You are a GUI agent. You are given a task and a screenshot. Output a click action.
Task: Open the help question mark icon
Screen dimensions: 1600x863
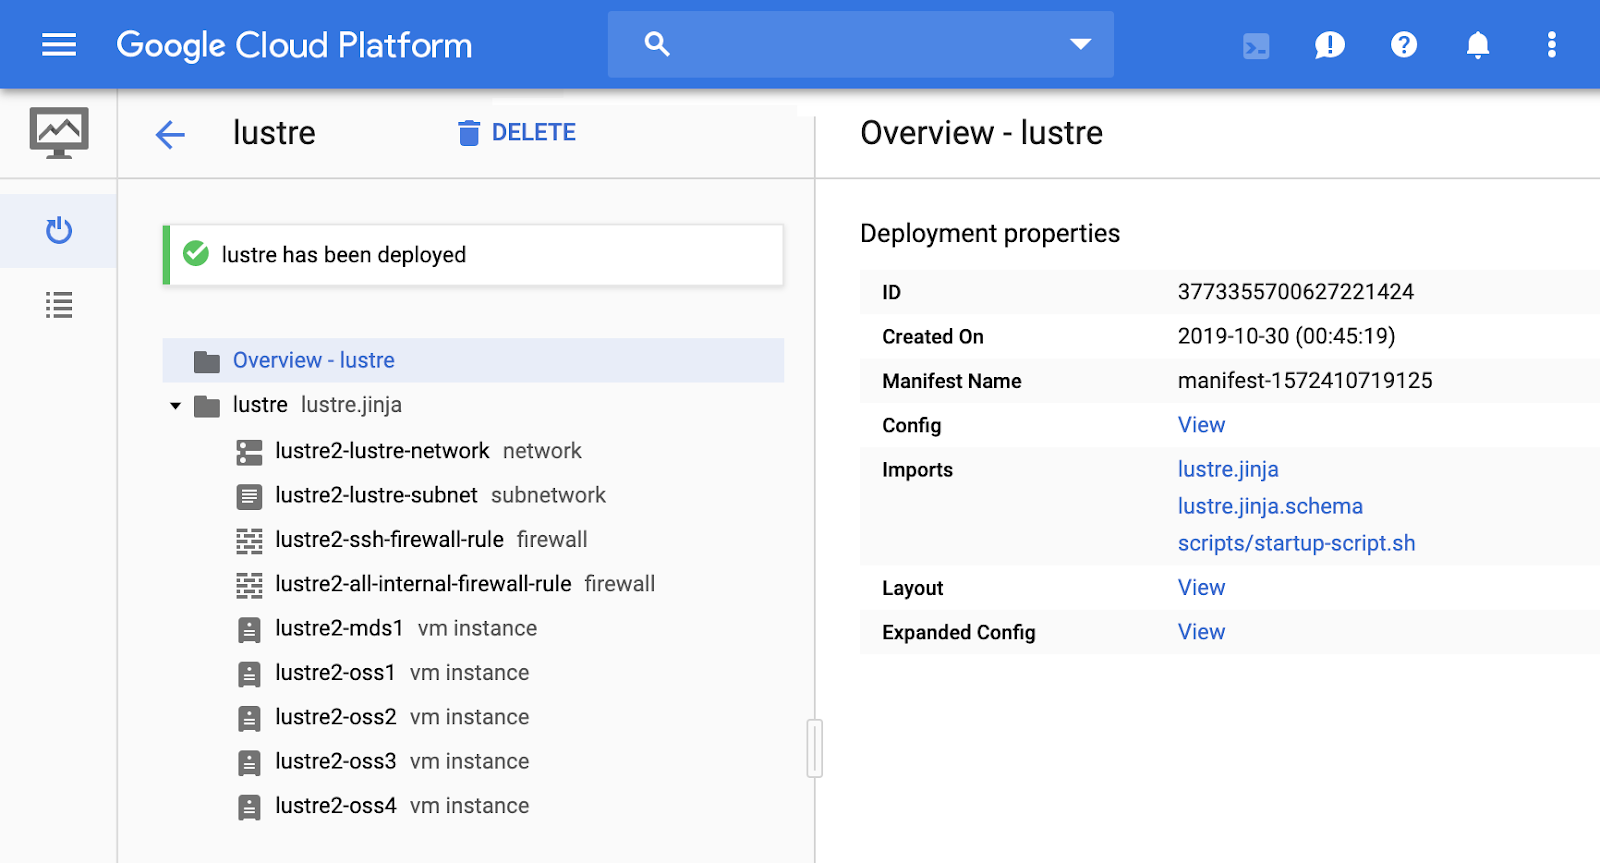(x=1403, y=45)
